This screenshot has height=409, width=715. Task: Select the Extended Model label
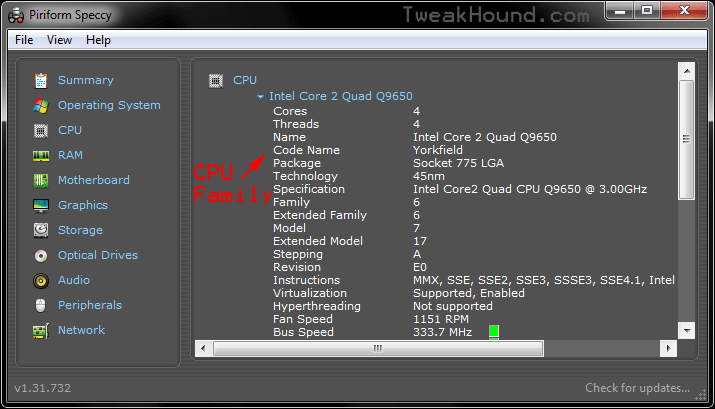(x=318, y=241)
